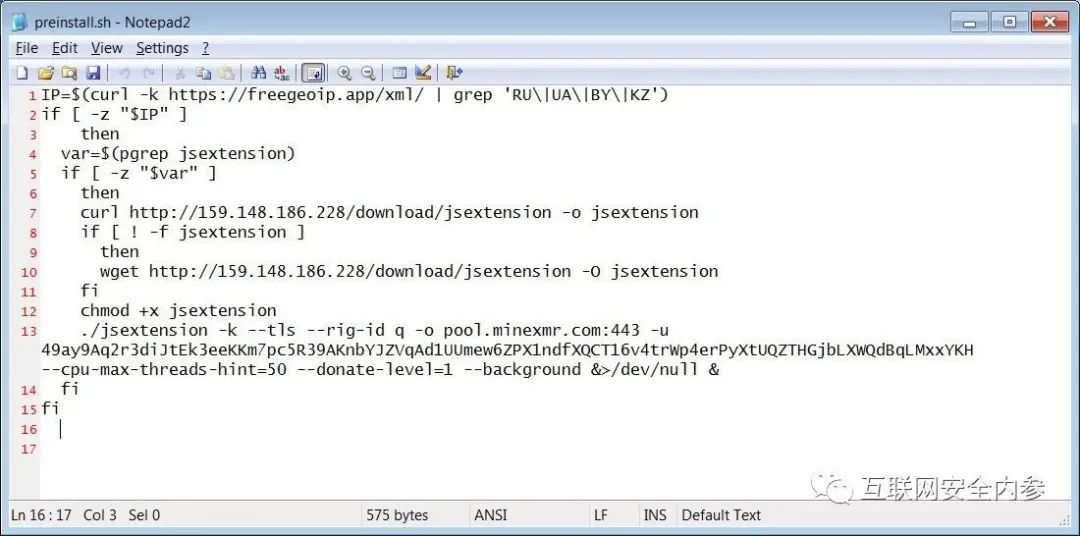Open Find with binoculars icon
The image size is (1080, 536).
[x=259, y=72]
